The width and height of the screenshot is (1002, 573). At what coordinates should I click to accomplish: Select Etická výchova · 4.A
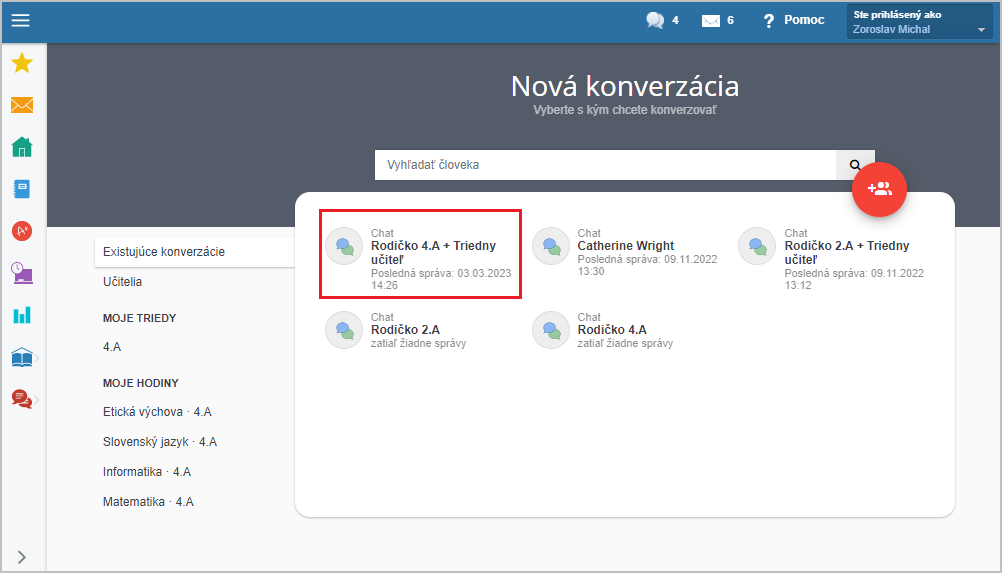click(x=157, y=412)
